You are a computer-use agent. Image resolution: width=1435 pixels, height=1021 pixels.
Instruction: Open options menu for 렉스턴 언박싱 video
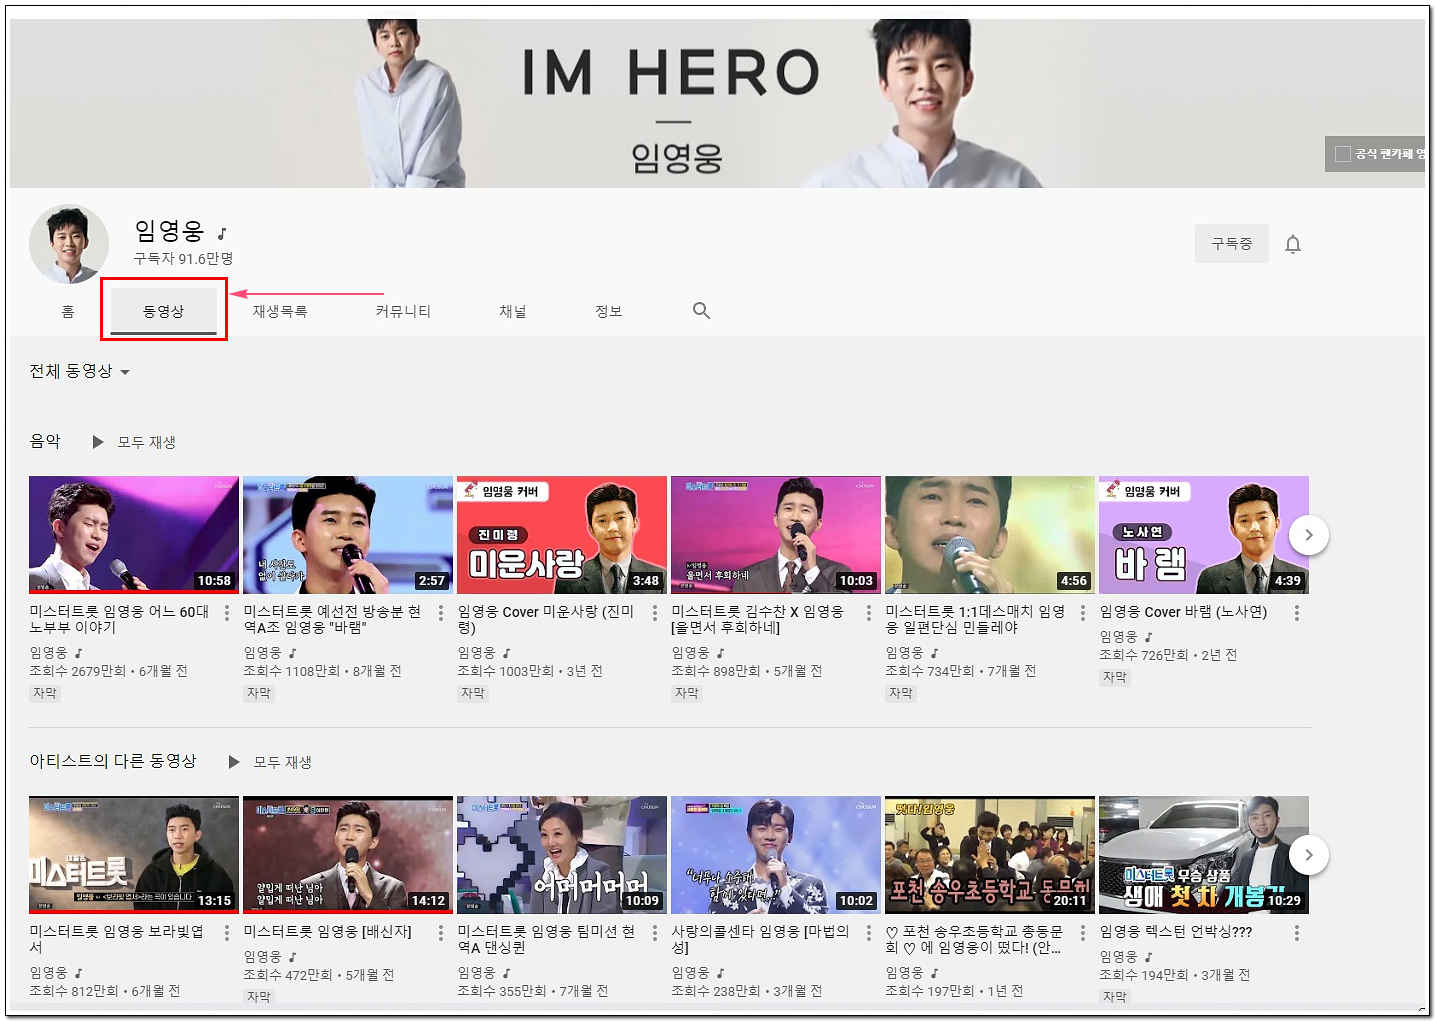[1297, 933]
